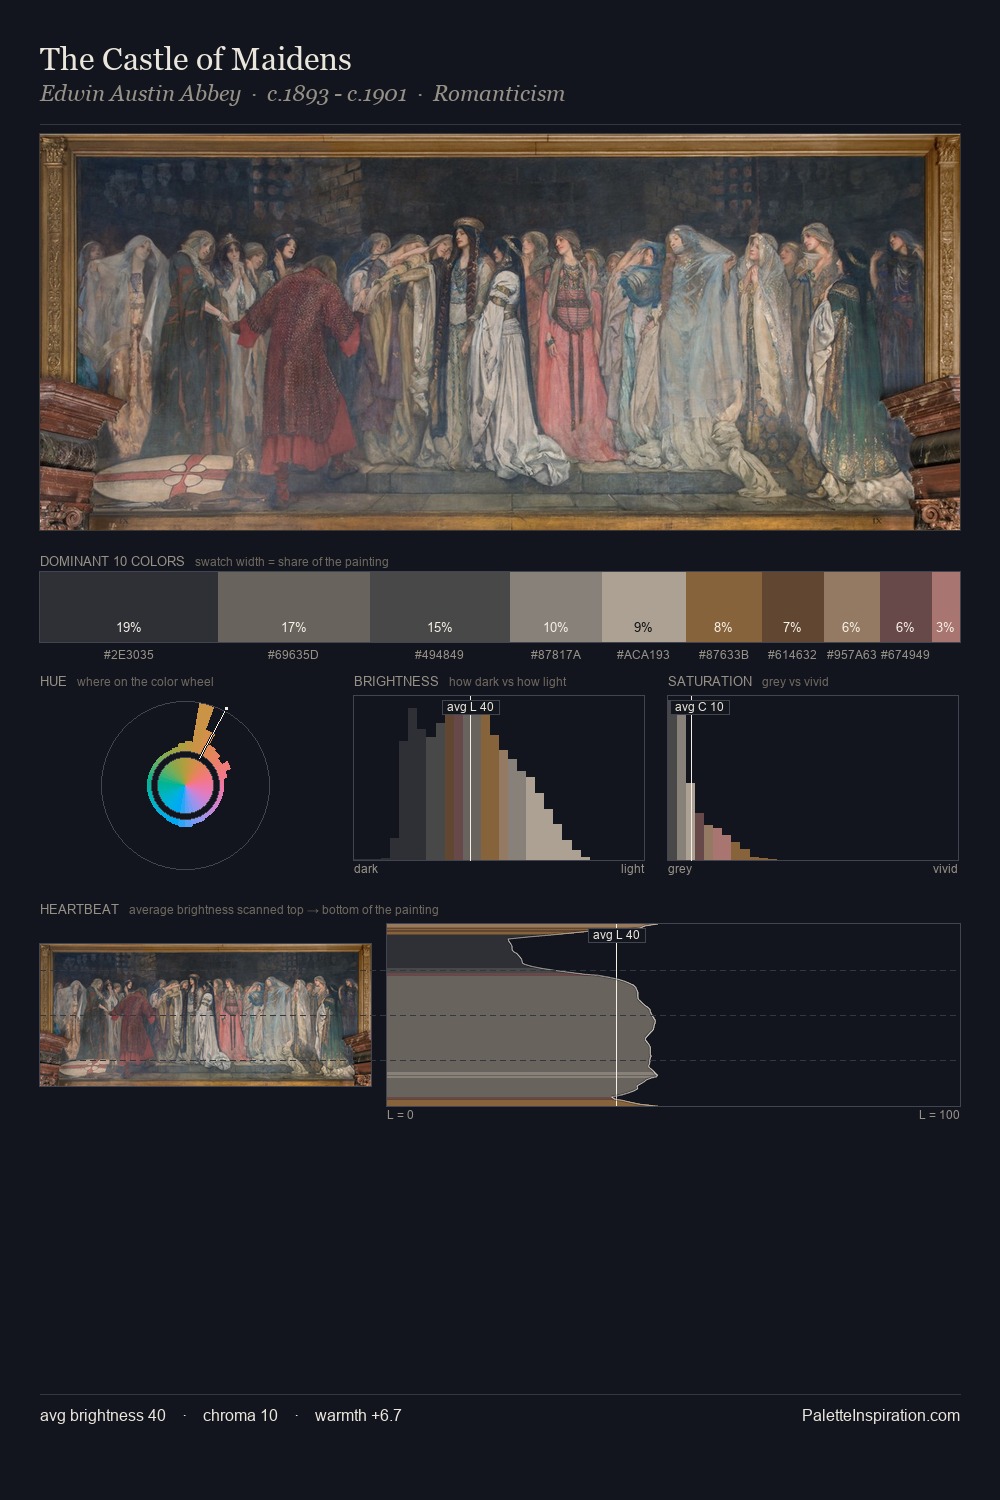Click the grey axis label under saturation
Image resolution: width=1000 pixels, height=1500 pixels.
pyautogui.click(x=680, y=869)
